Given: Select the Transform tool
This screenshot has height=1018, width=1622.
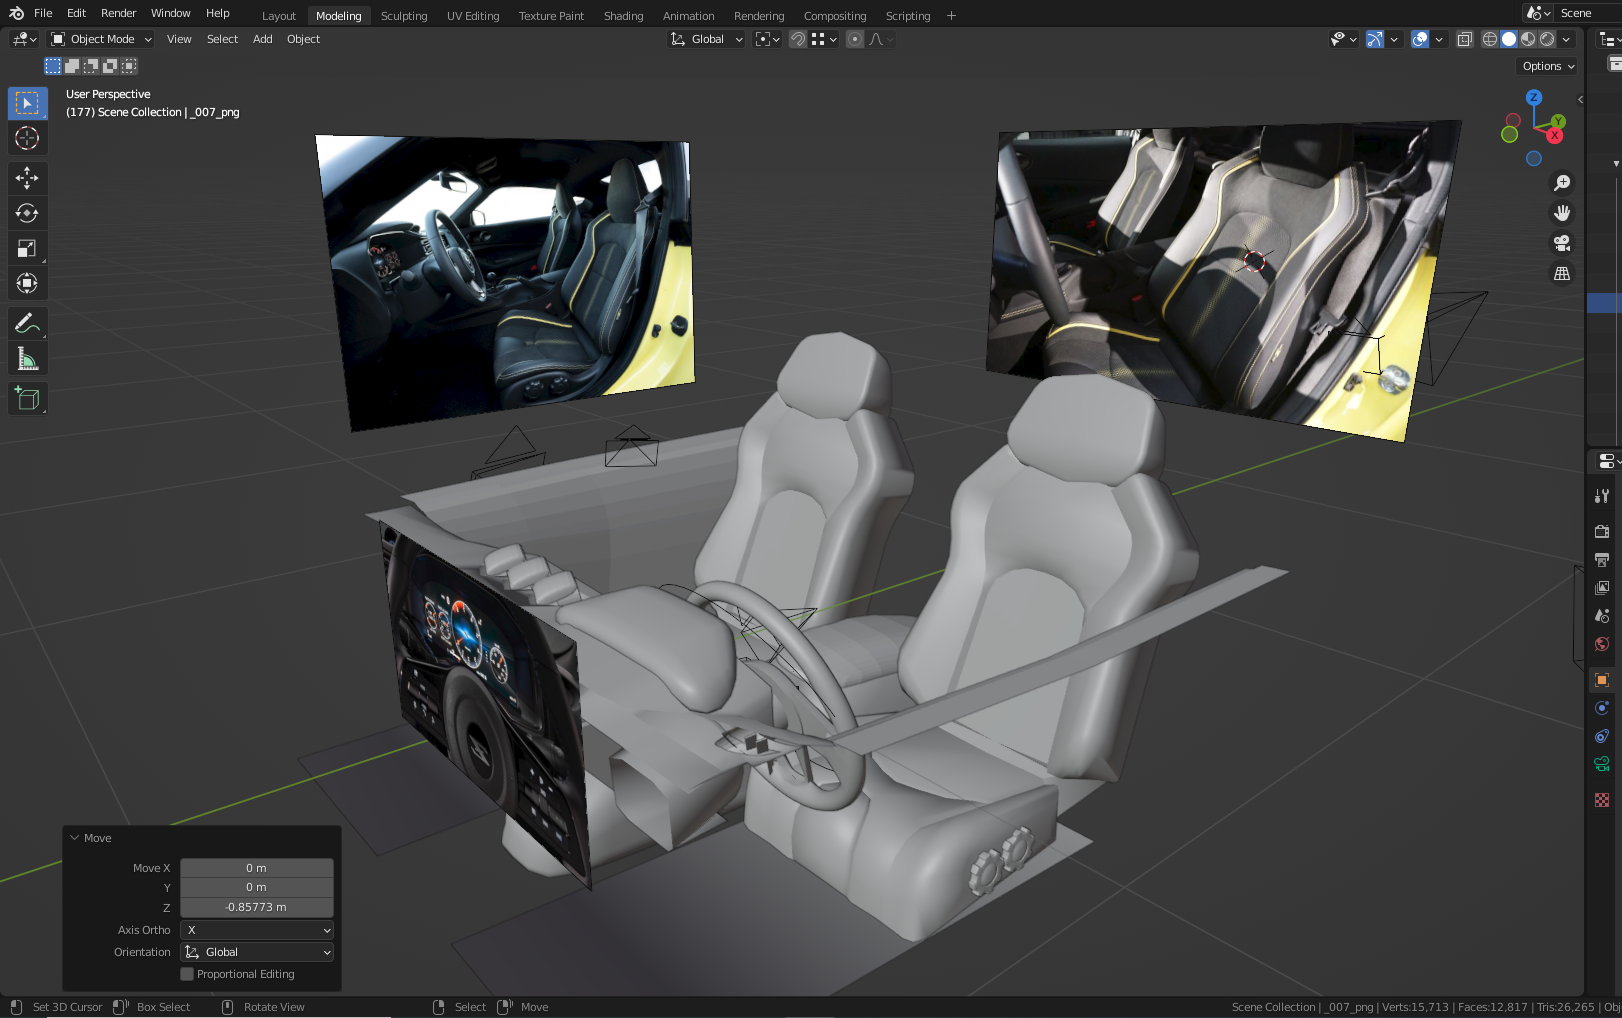Looking at the screenshot, I should click(x=27, y=283).
